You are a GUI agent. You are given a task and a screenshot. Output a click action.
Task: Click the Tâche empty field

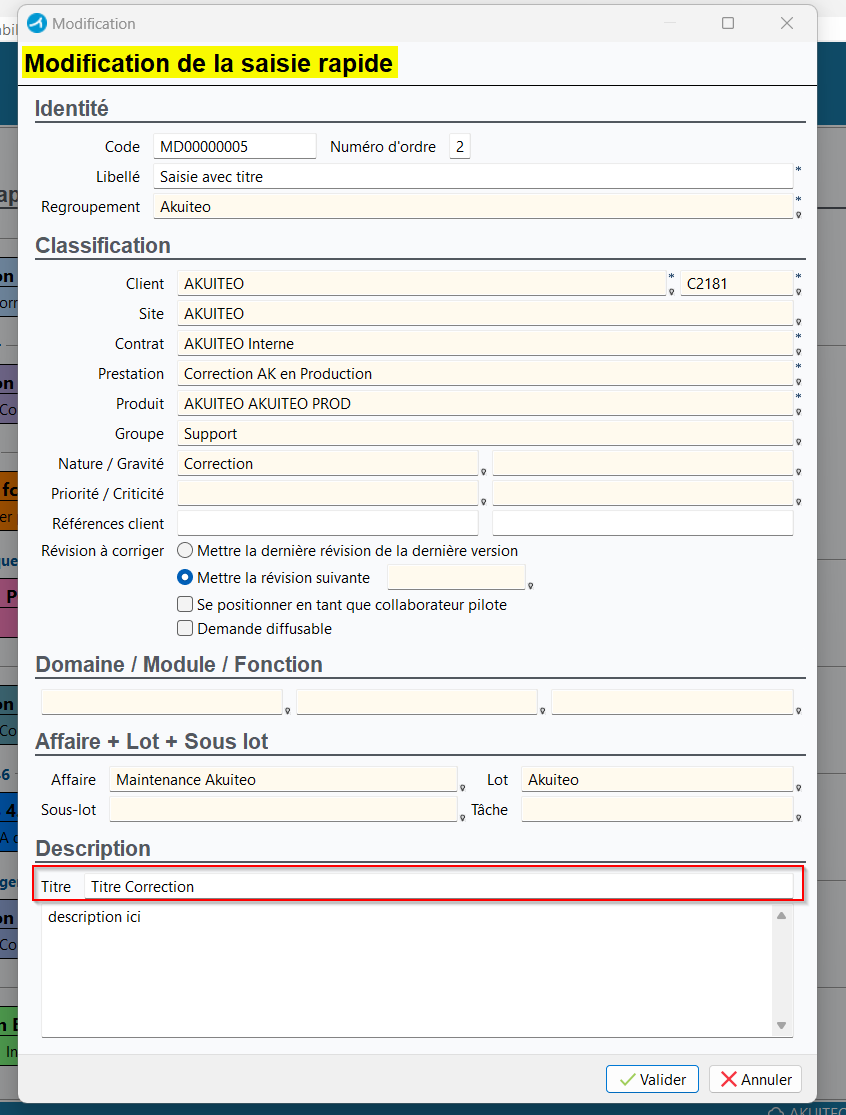pyautogui.click(x=657, y=809)
